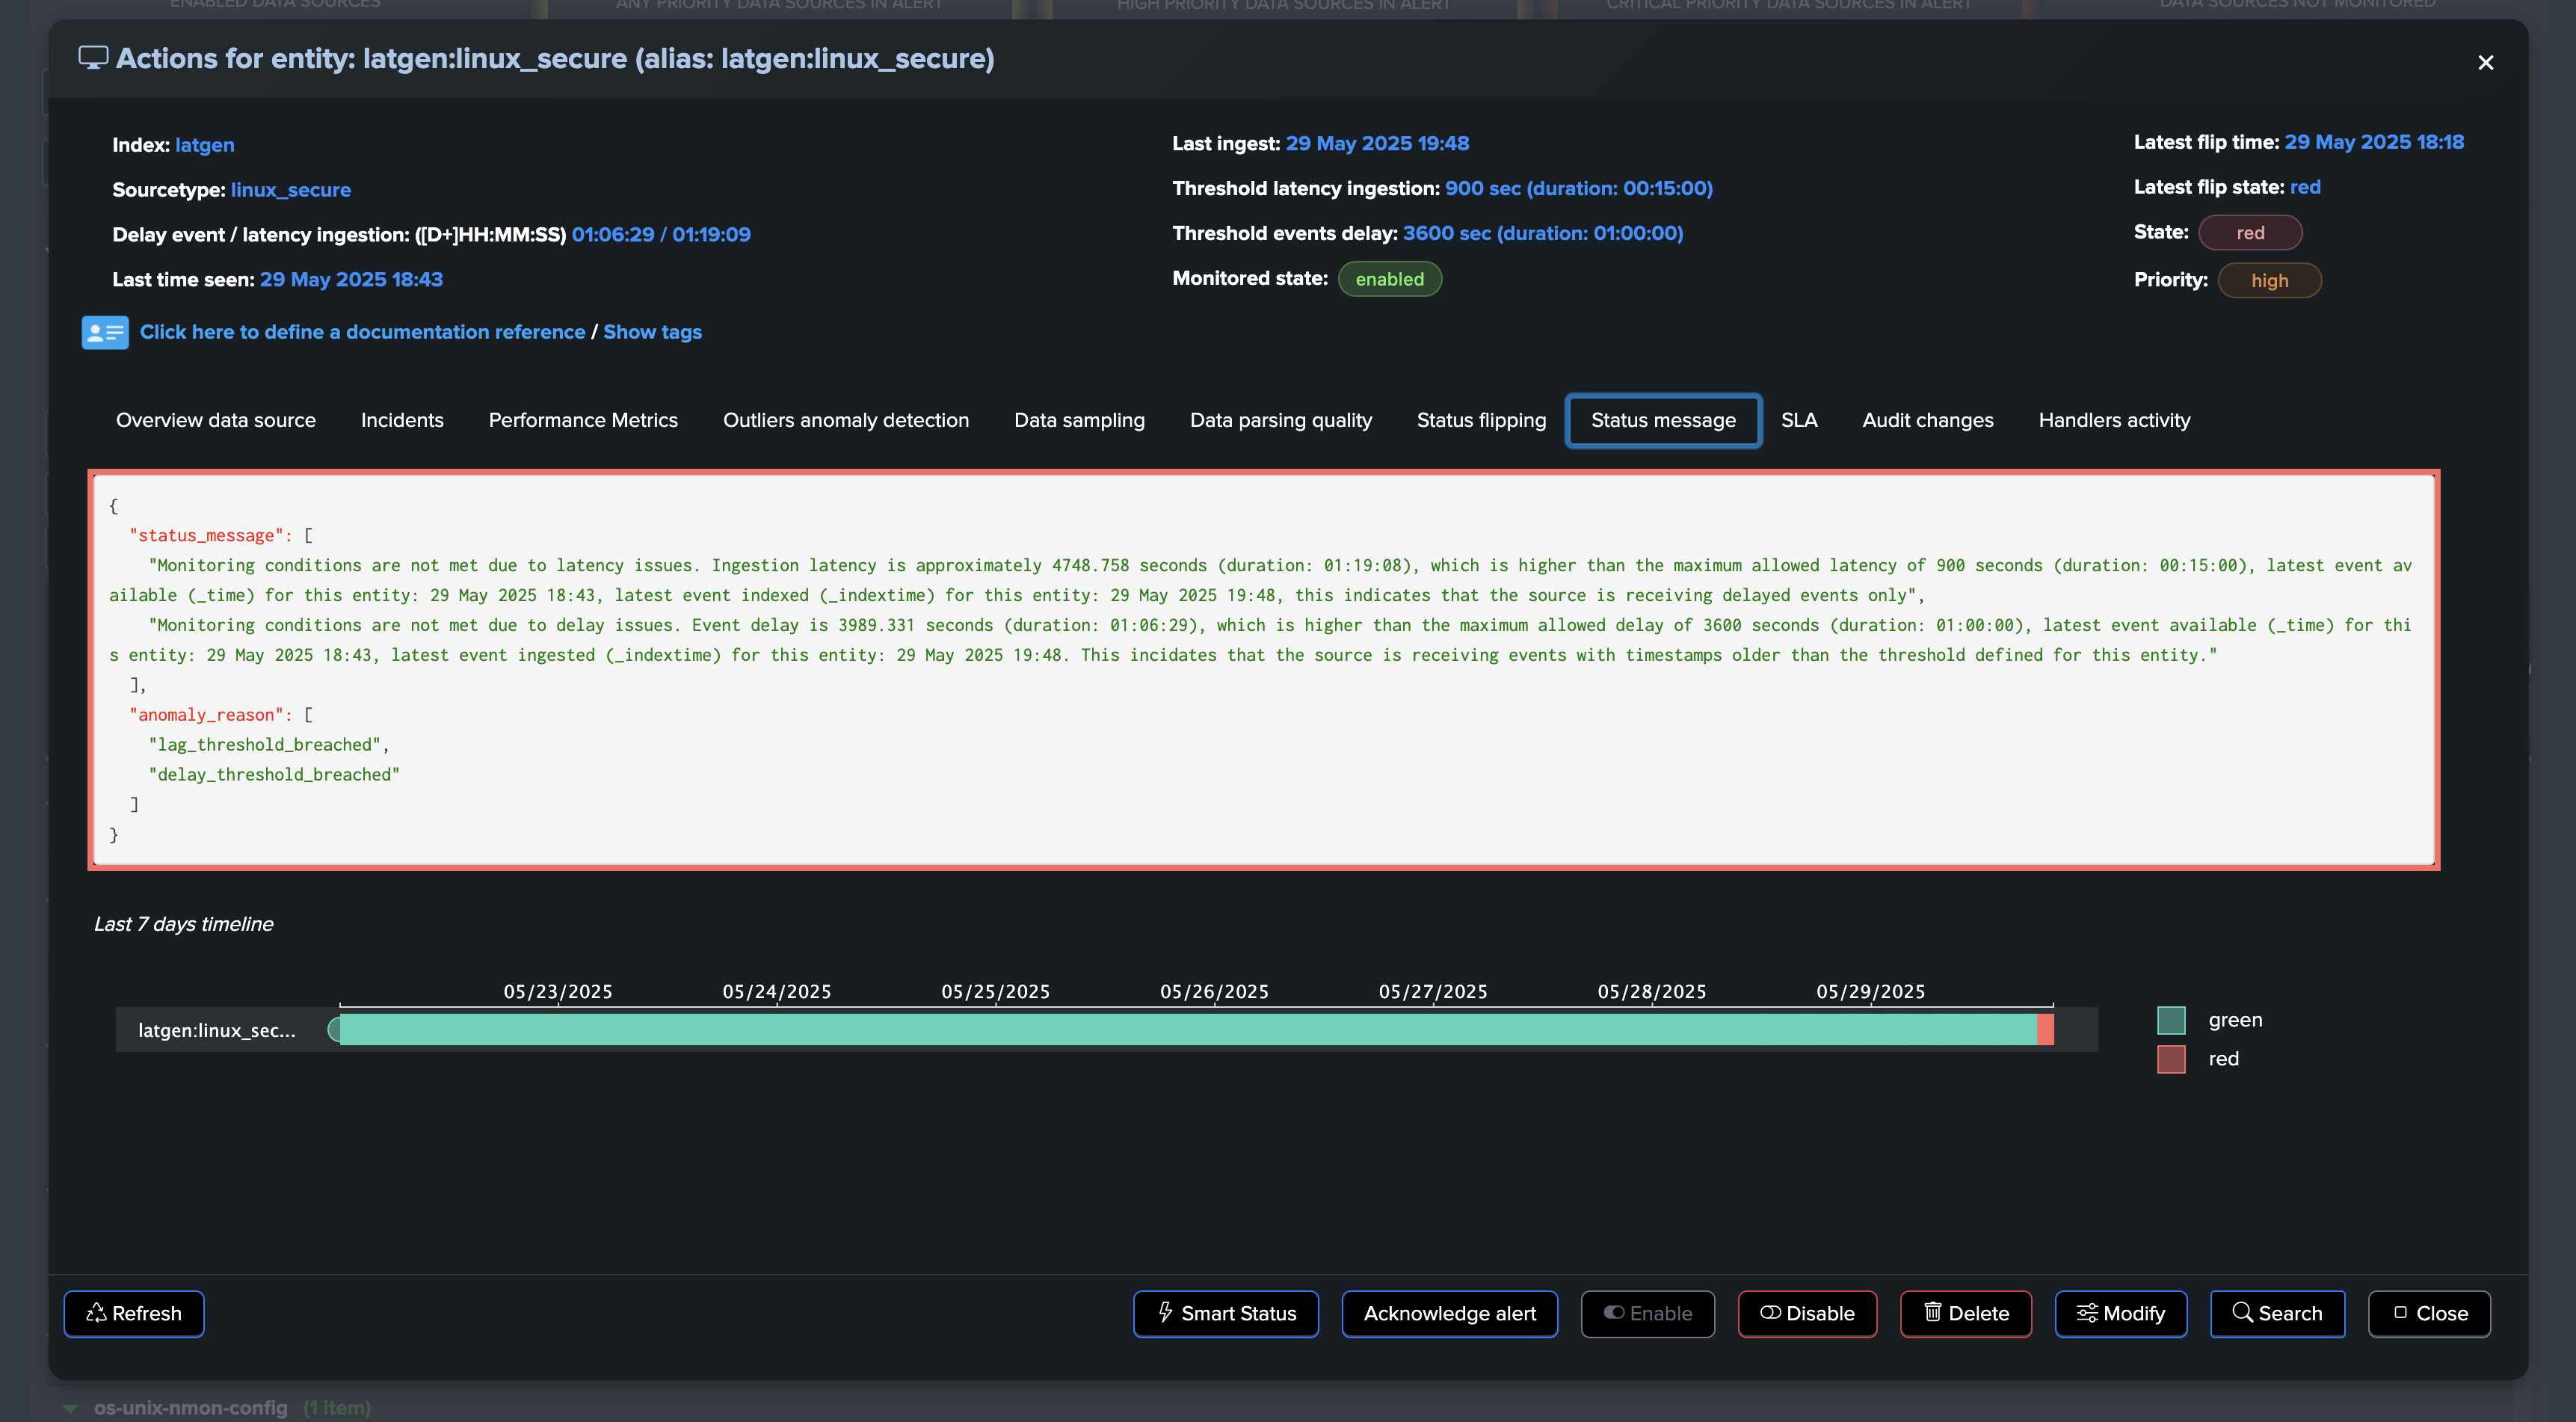This screenshot has width=2576, height=1422.
Task: Open the Outliers anomaly detection tab
Action: 845,420
